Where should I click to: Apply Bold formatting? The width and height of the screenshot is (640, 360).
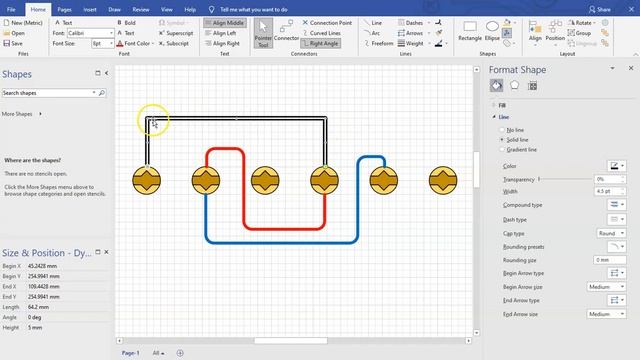click(x=127, y=23)
